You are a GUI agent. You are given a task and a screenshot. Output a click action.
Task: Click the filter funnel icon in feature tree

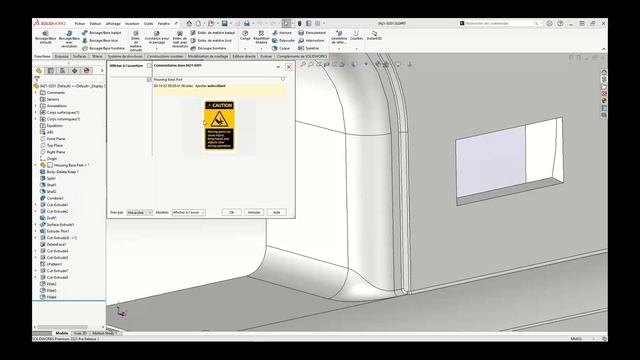[x=37, y=78]
